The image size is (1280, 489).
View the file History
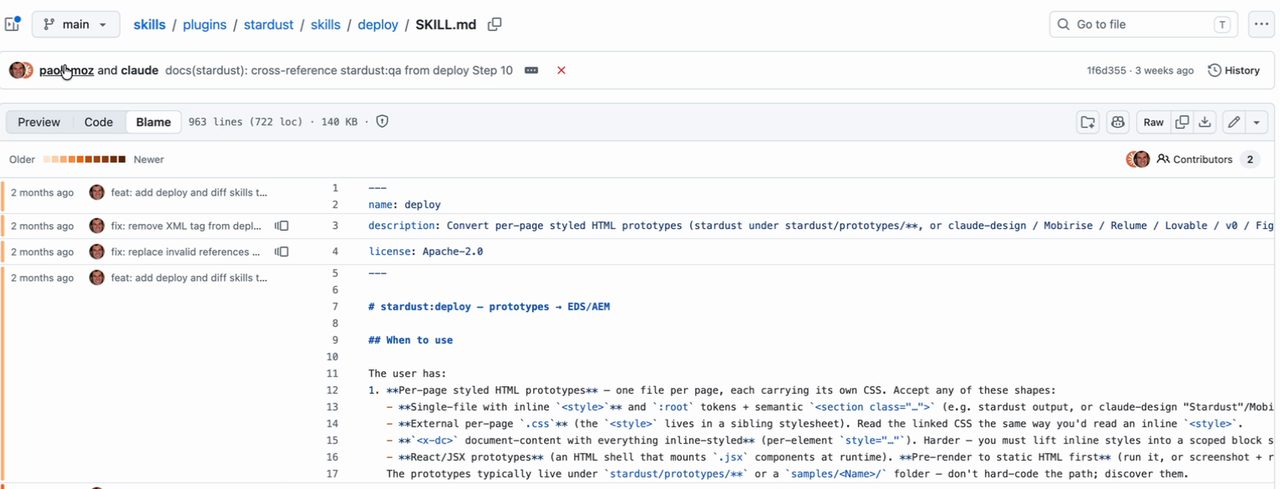click(1234, 70)
